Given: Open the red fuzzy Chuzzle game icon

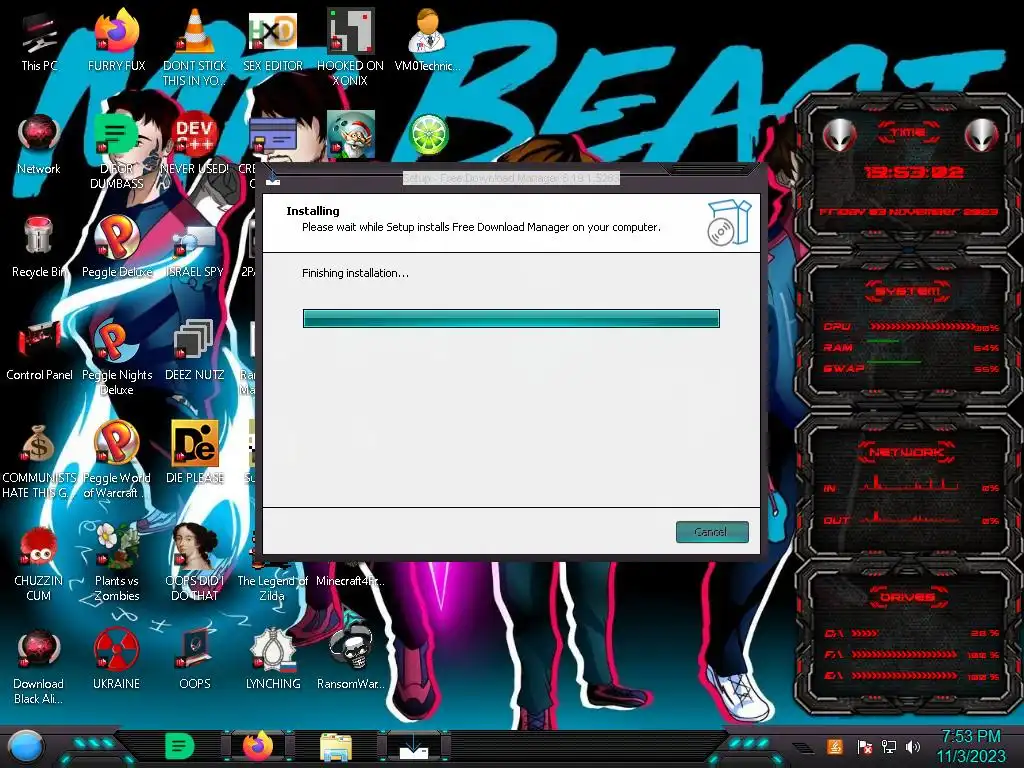Looking at the screenshot, I should 39,563.
